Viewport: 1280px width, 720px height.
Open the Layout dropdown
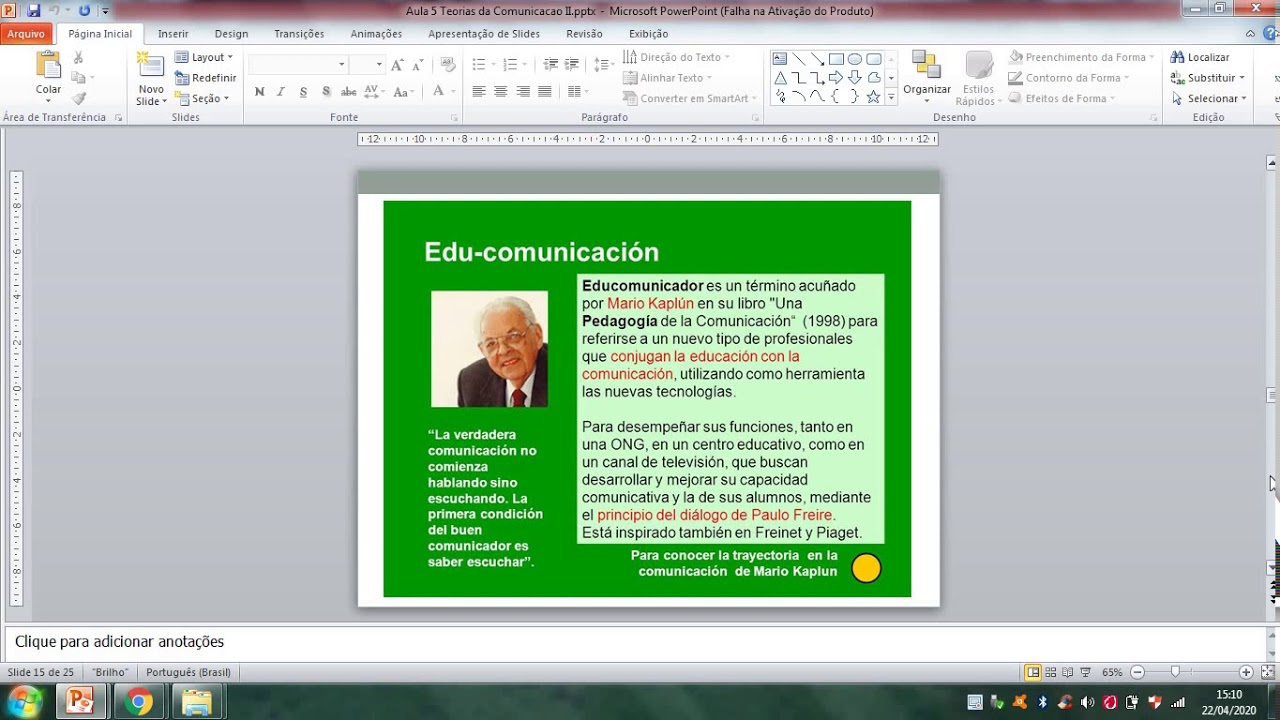coord(204,57)
